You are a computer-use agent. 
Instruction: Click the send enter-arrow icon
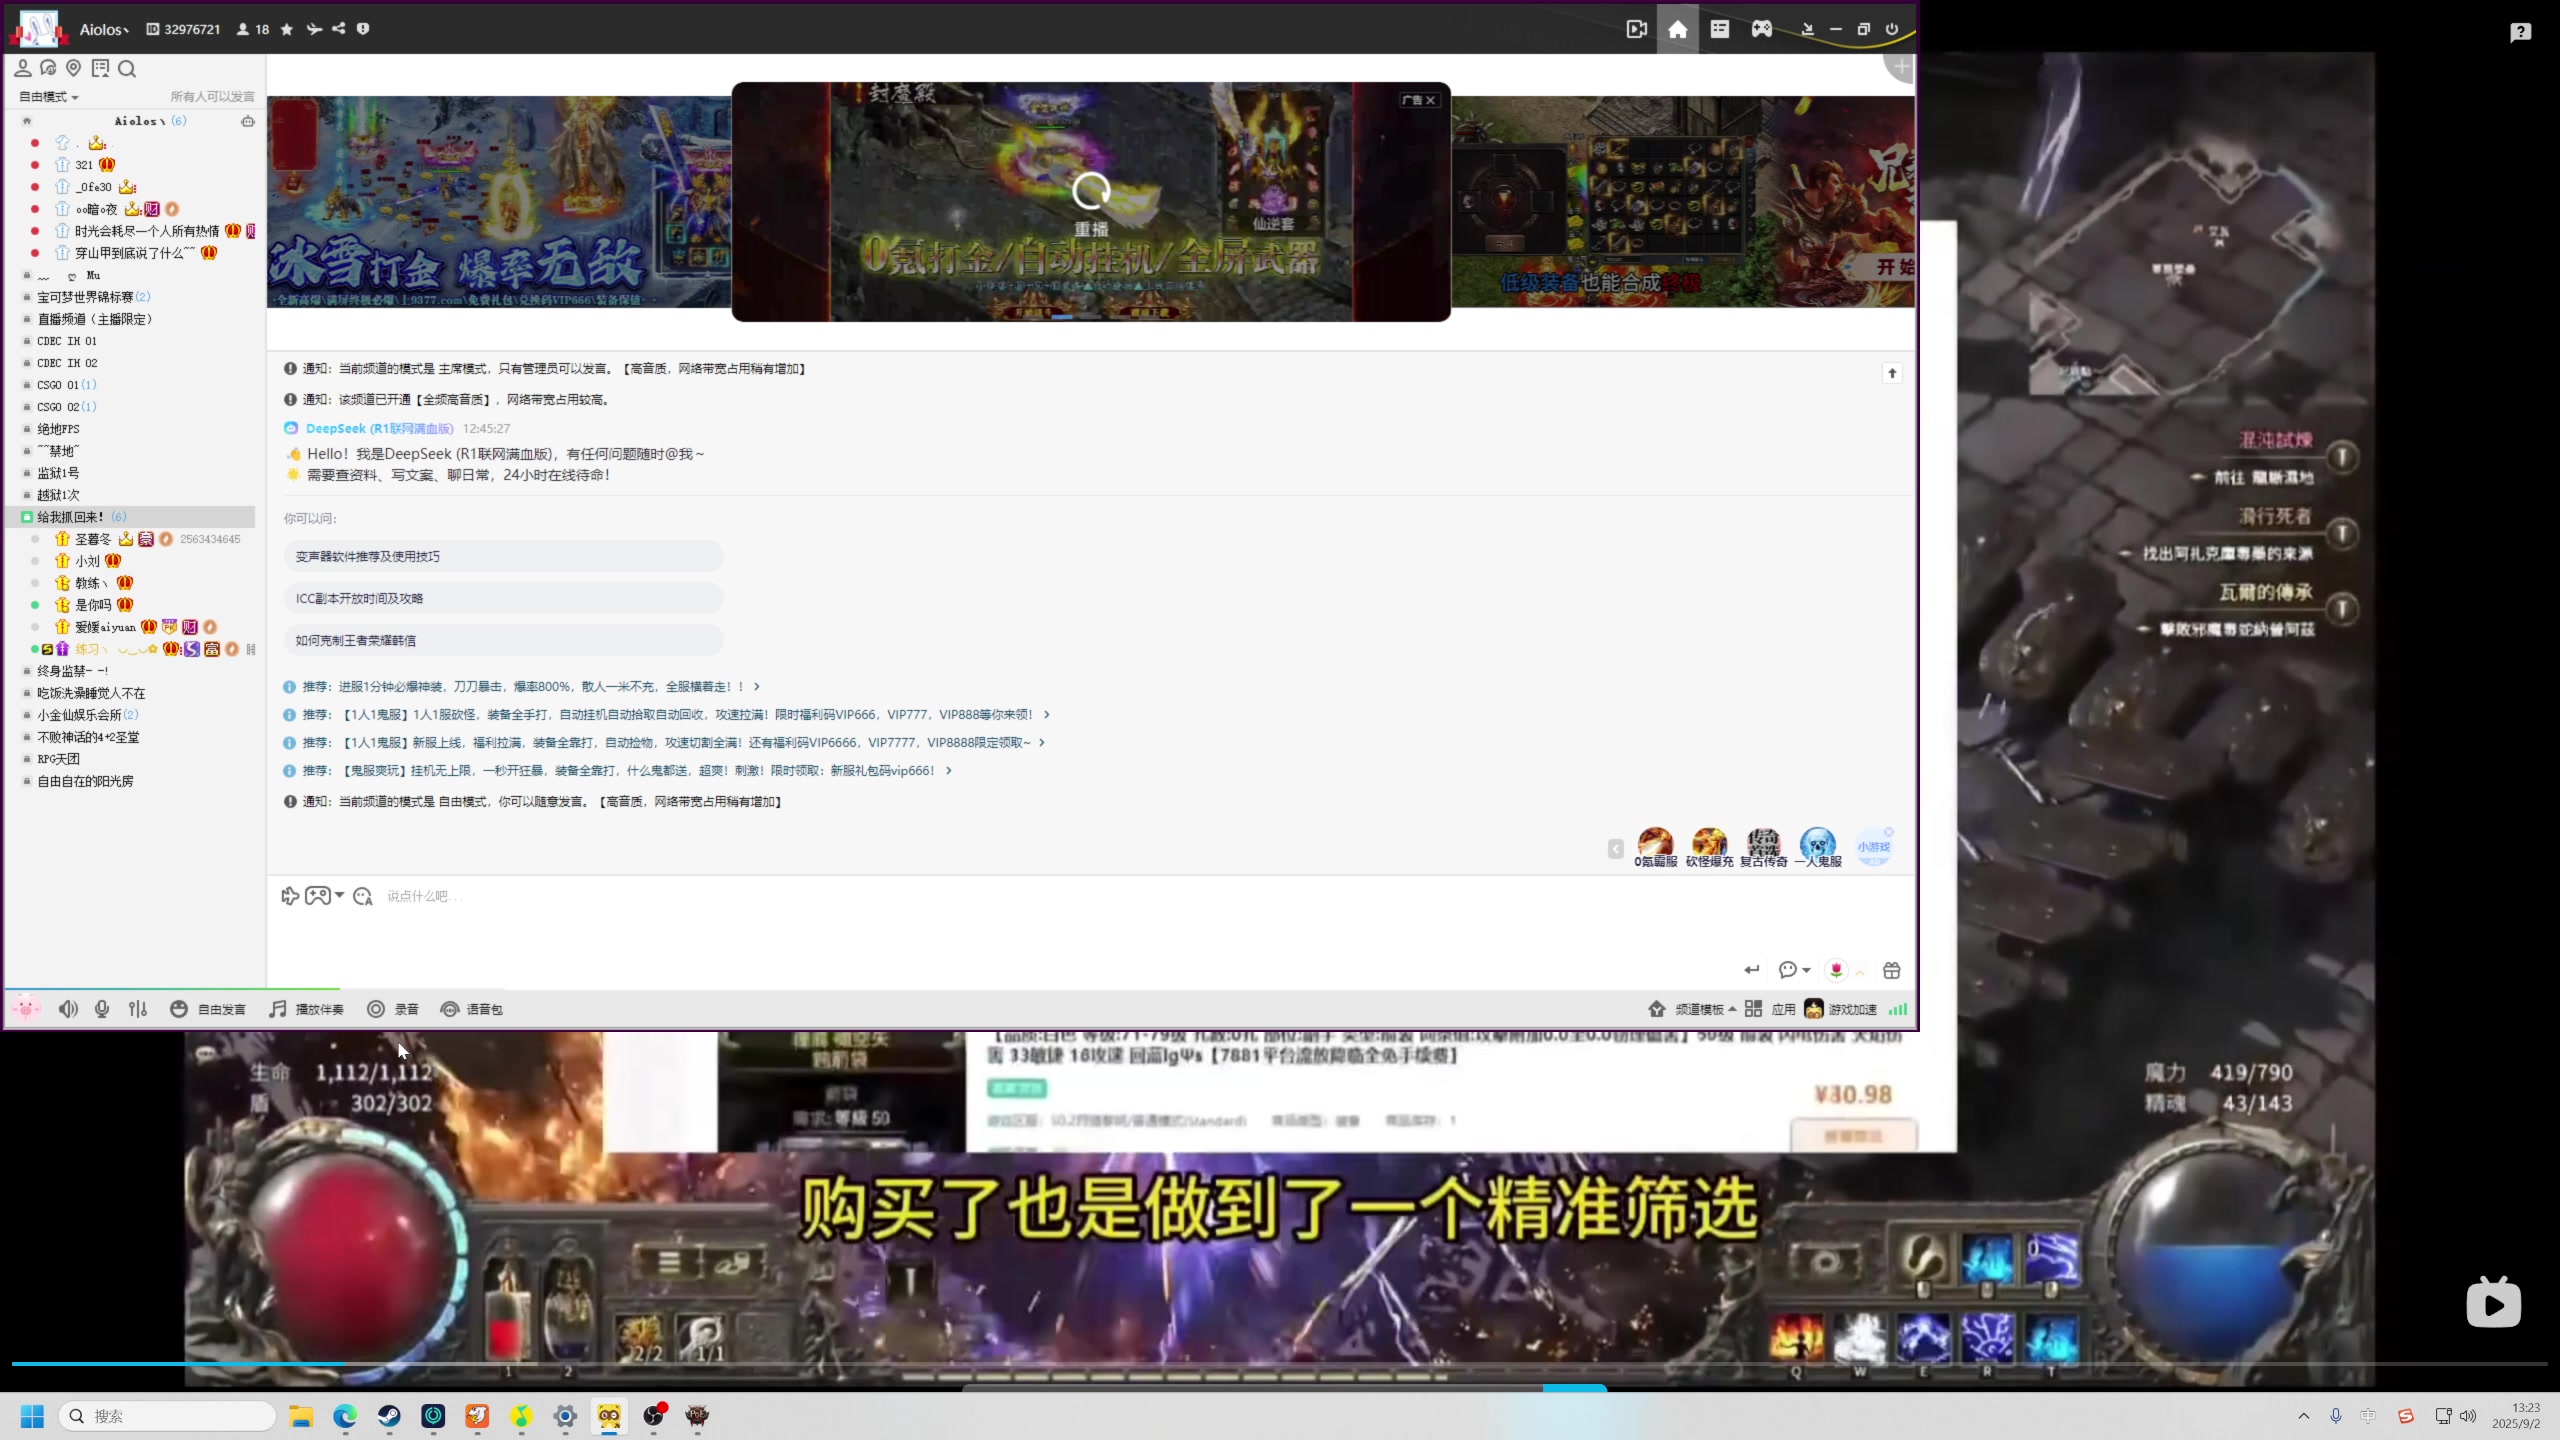point(1751,970)
